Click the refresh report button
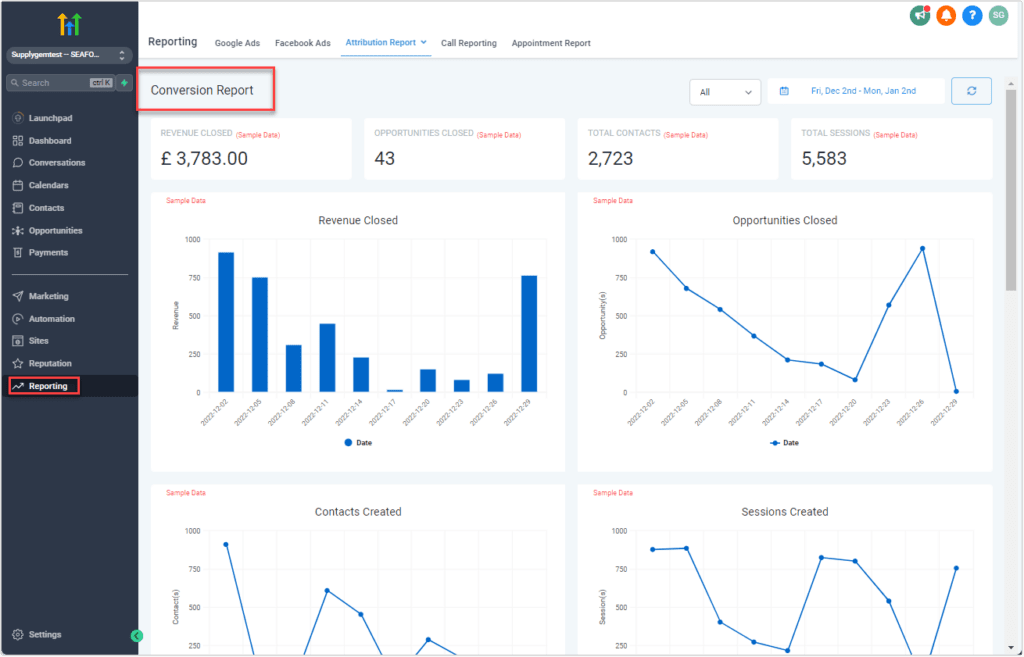 pos(971,91)
